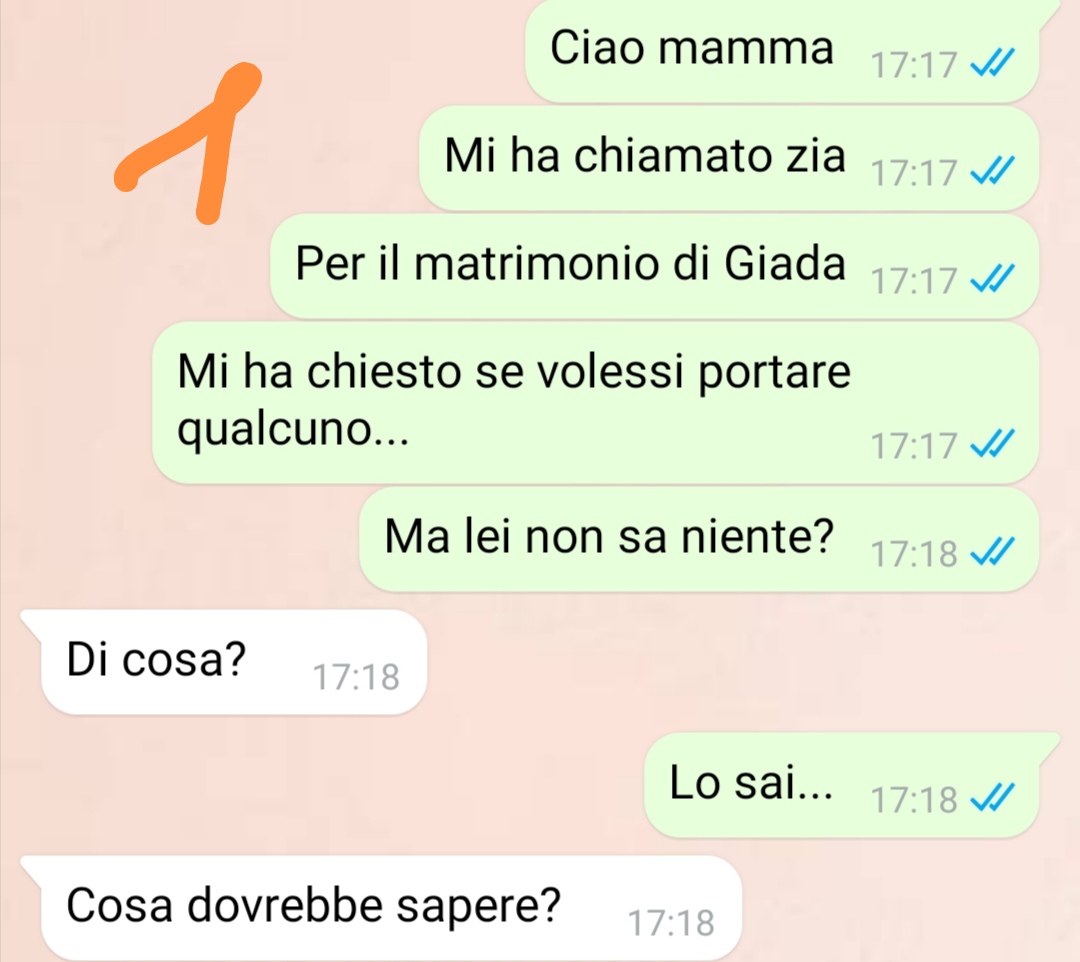Tap the orange hand-drawn number 1 mark
1080x962 pixels.
click(188, 143)
